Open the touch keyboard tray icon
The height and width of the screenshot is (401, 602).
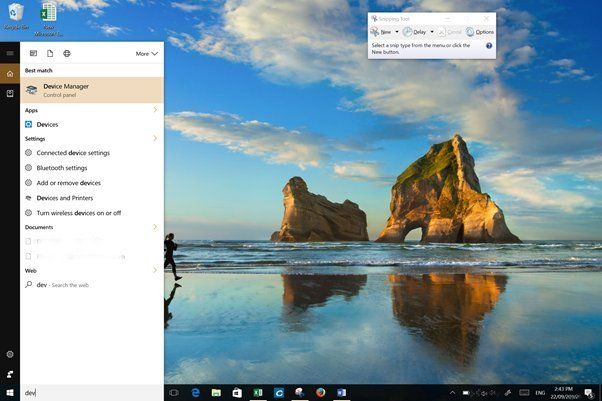coord(524,393)
